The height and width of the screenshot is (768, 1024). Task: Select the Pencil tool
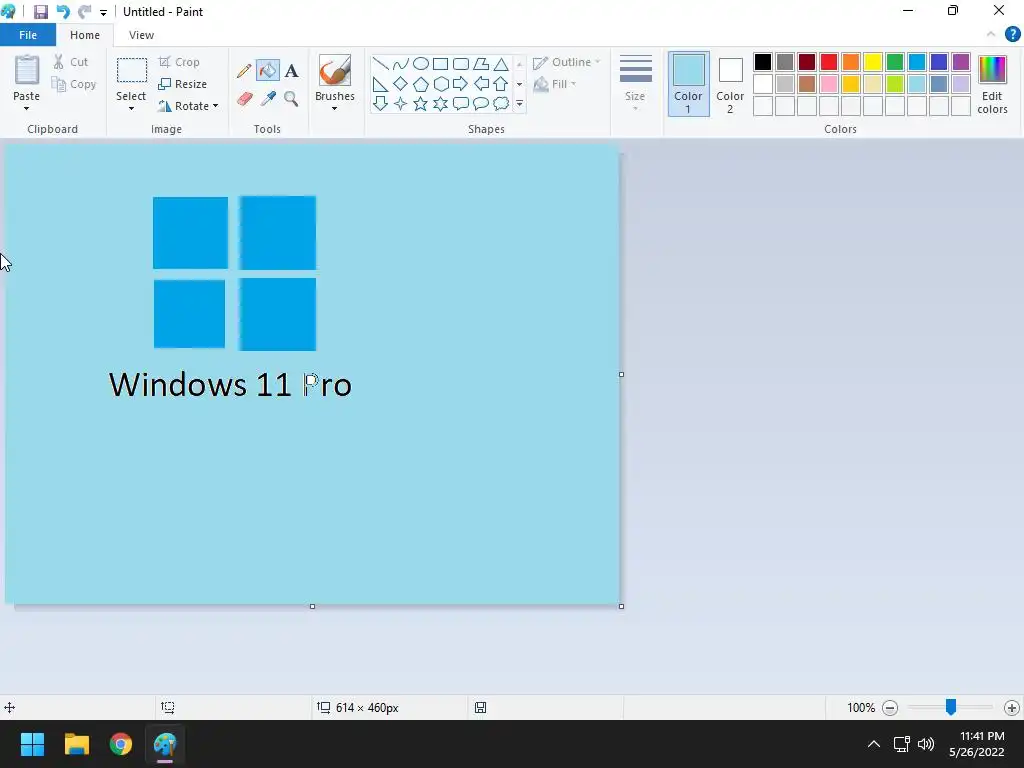pyautogui.click(x=244, y=71)
